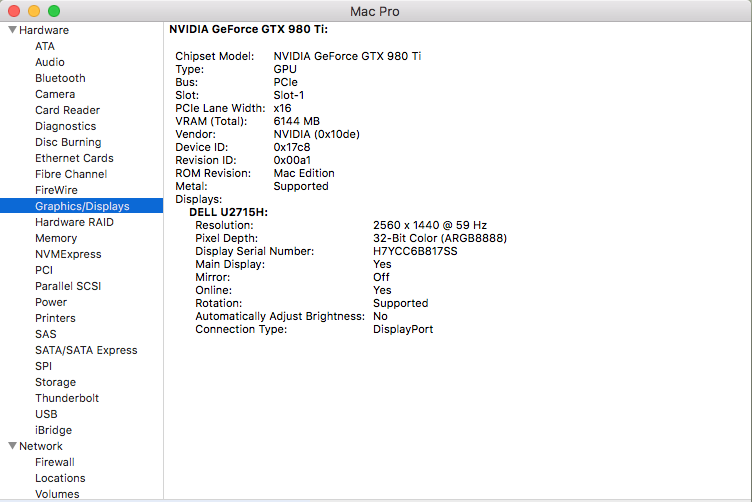
Task: Click the VRAM value 6144 MB
Action: pyautogui.click(x=296, y=121)
